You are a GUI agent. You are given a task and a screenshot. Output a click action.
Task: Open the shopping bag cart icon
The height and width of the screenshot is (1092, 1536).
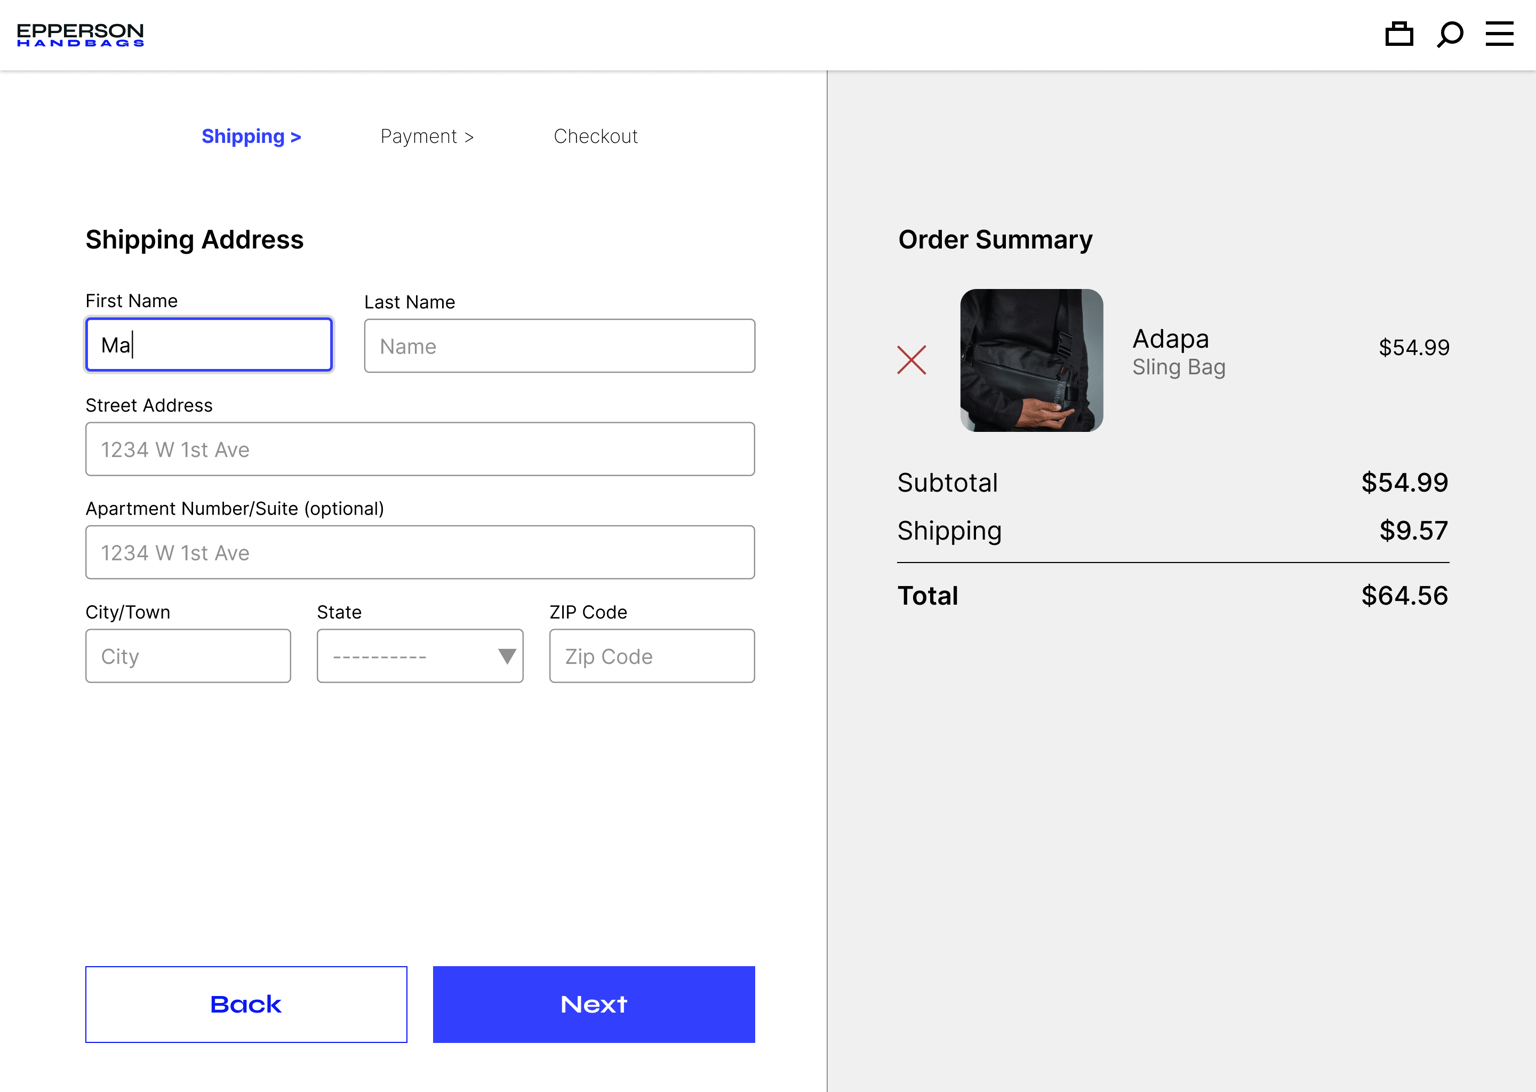1399,34
